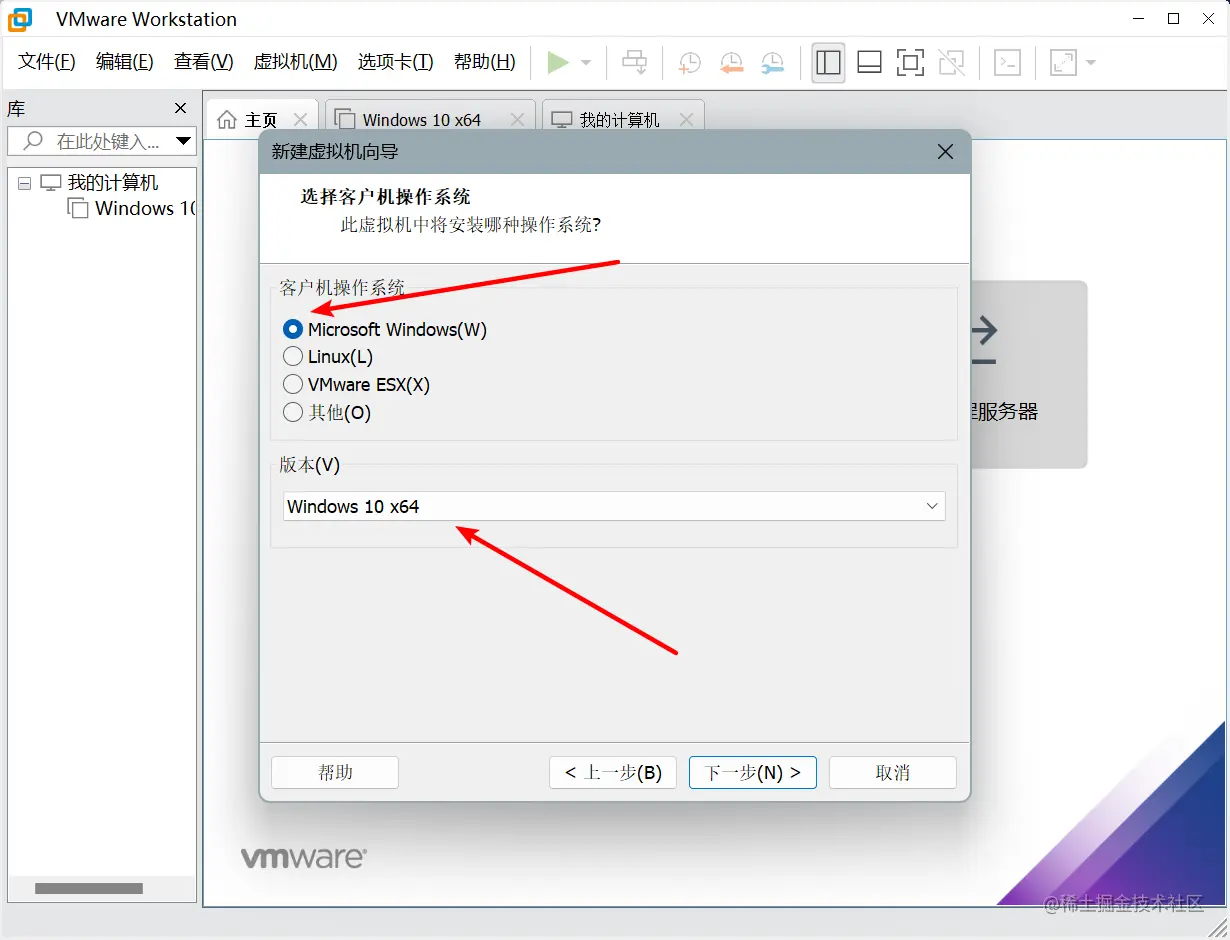Click the < 上一步(B) button
Screen dimensions: 1230x940
tap(613, 772)
